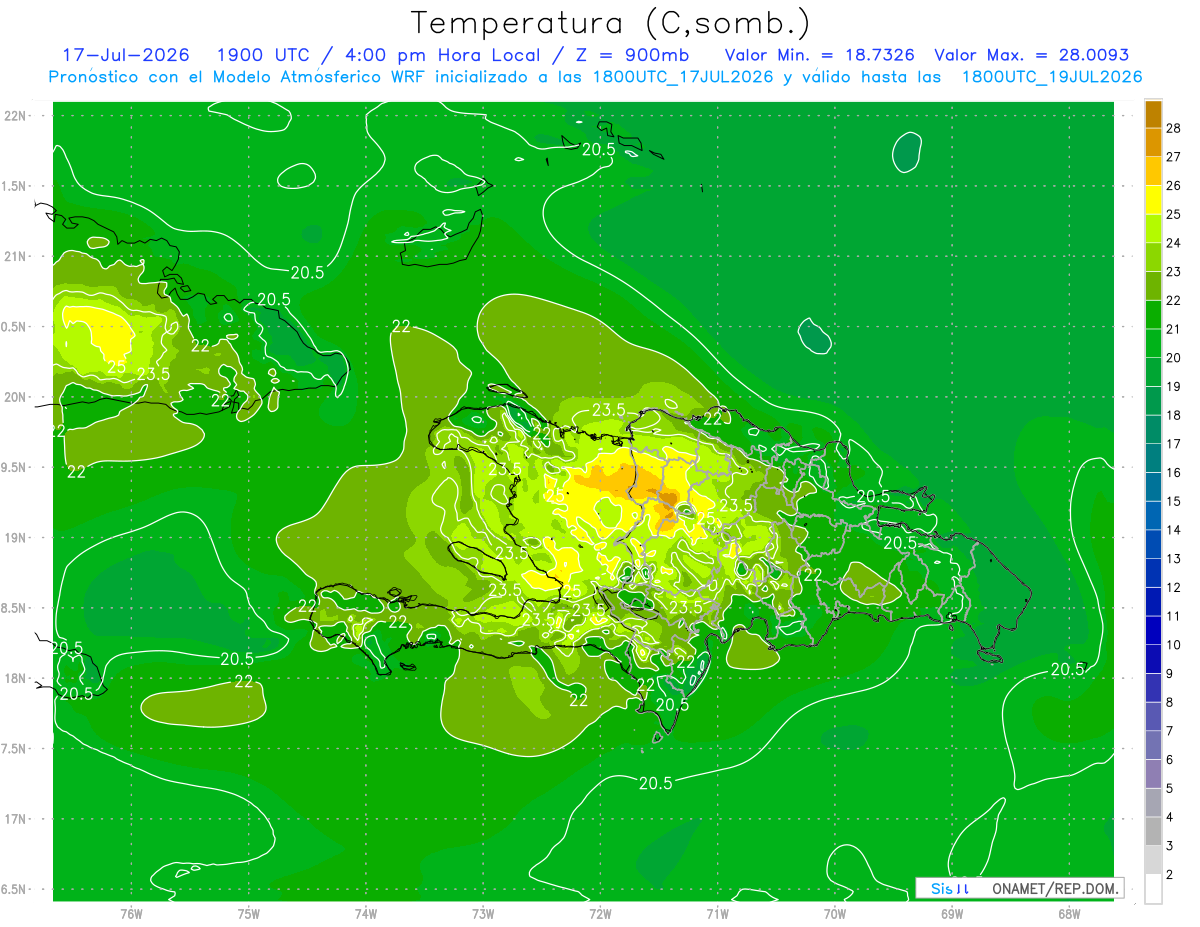Image resolution: width=1200 pixels, height=927 pixels.
Task: Click the "69W" longitude axis label
Action: 951,914
